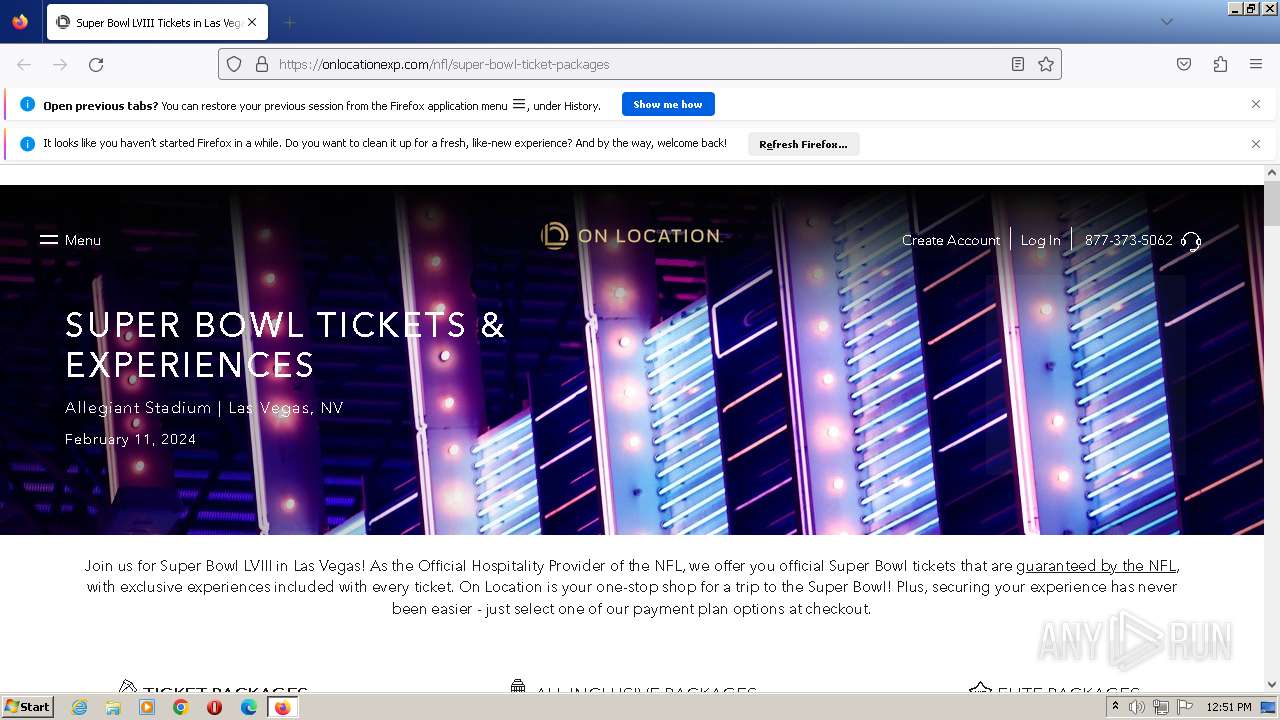The width and height of the screenshot is (1280, 720).
Task: Open network tray icon
Action: [1161, 707]
